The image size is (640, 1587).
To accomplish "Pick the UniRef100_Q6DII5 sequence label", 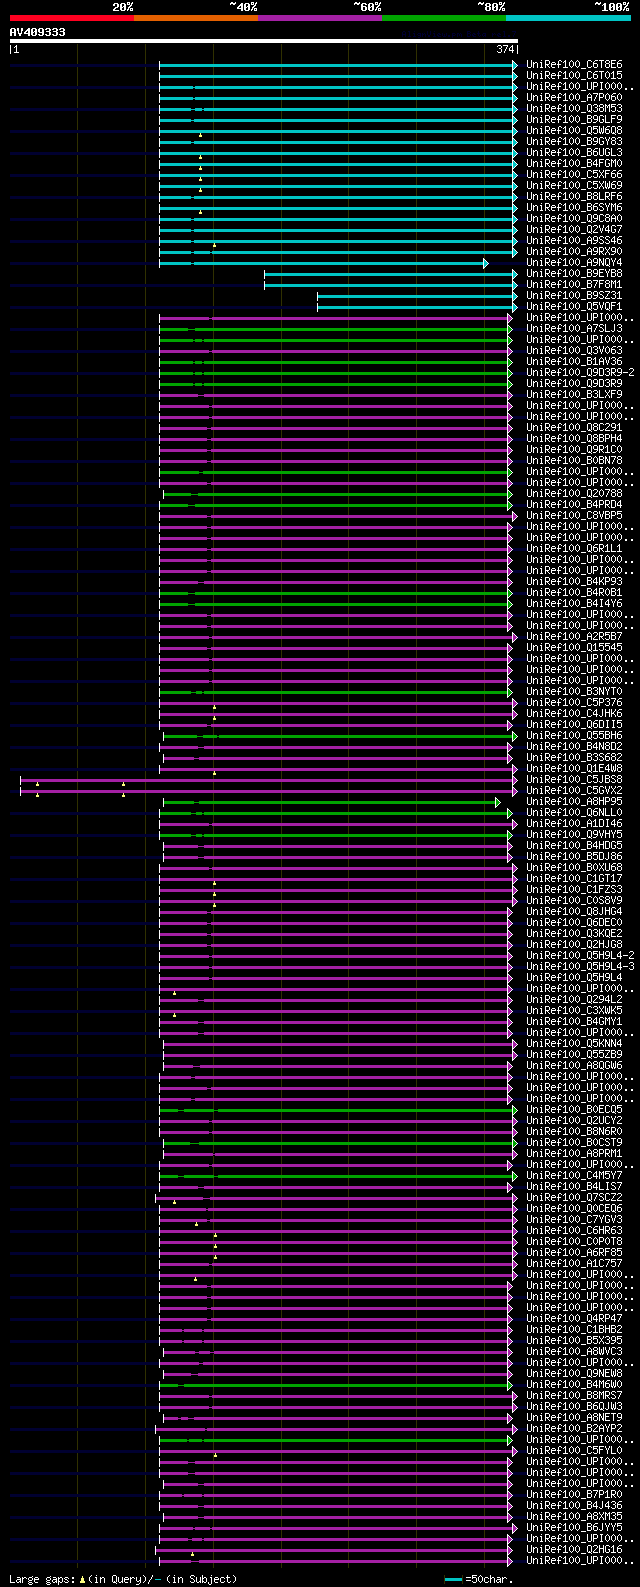I will click(574, 725).
